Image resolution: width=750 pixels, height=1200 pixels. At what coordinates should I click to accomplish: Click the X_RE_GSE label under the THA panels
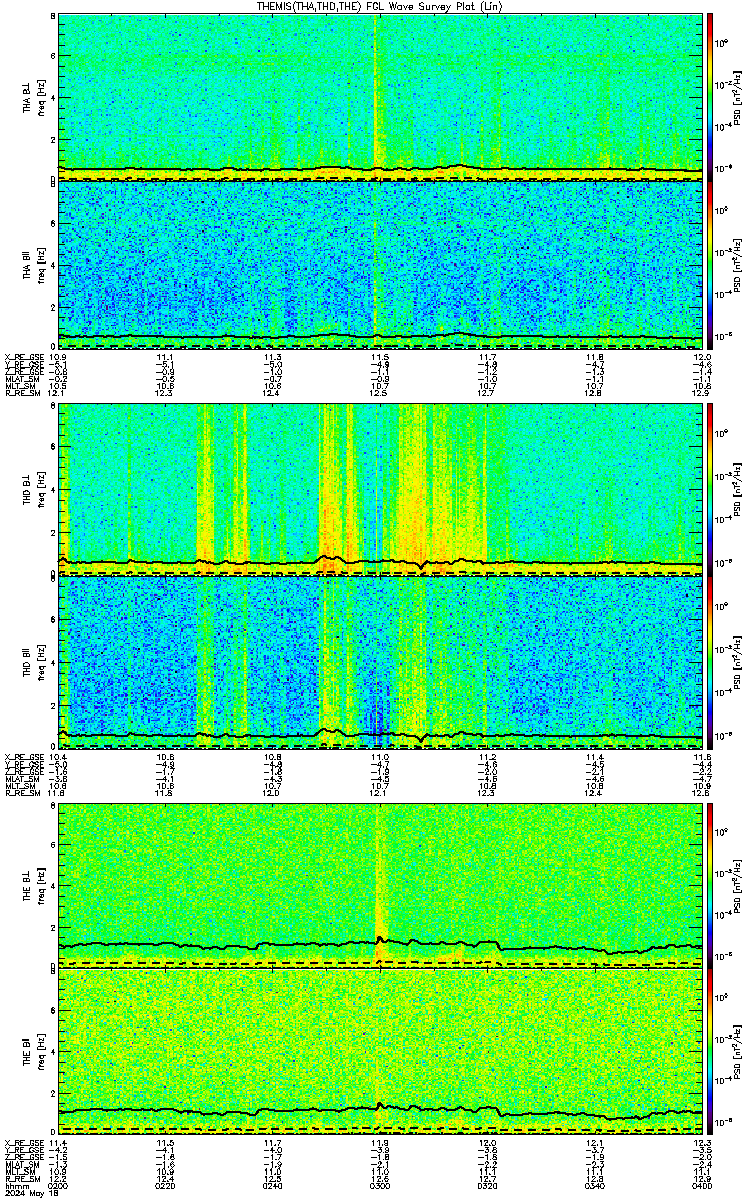tap(22, 357)
